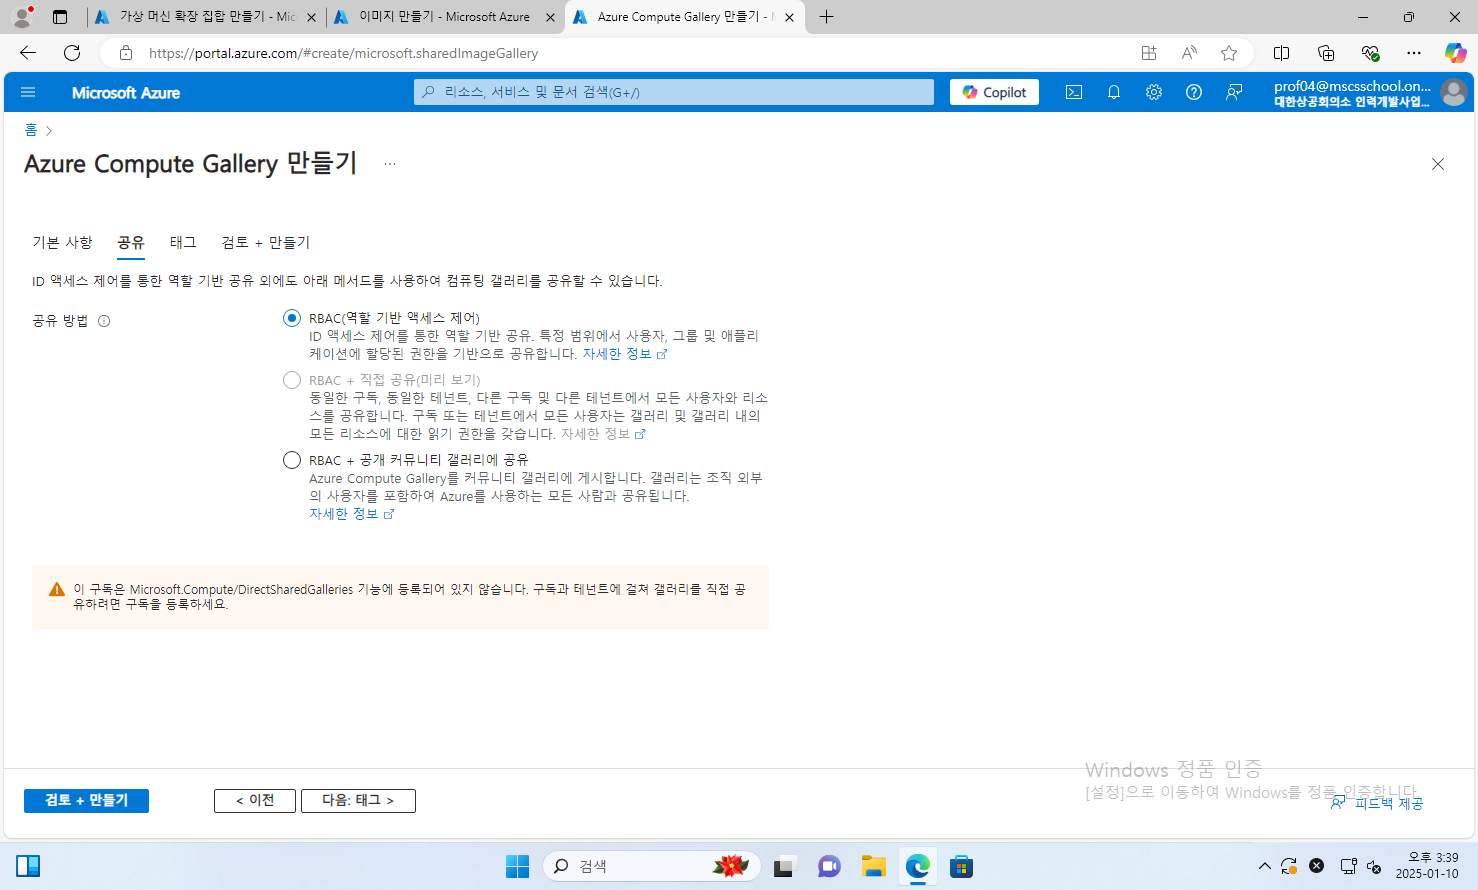Show hidden system tray icons
This screenshot has width=1478, height=890.
[1265, 866]
